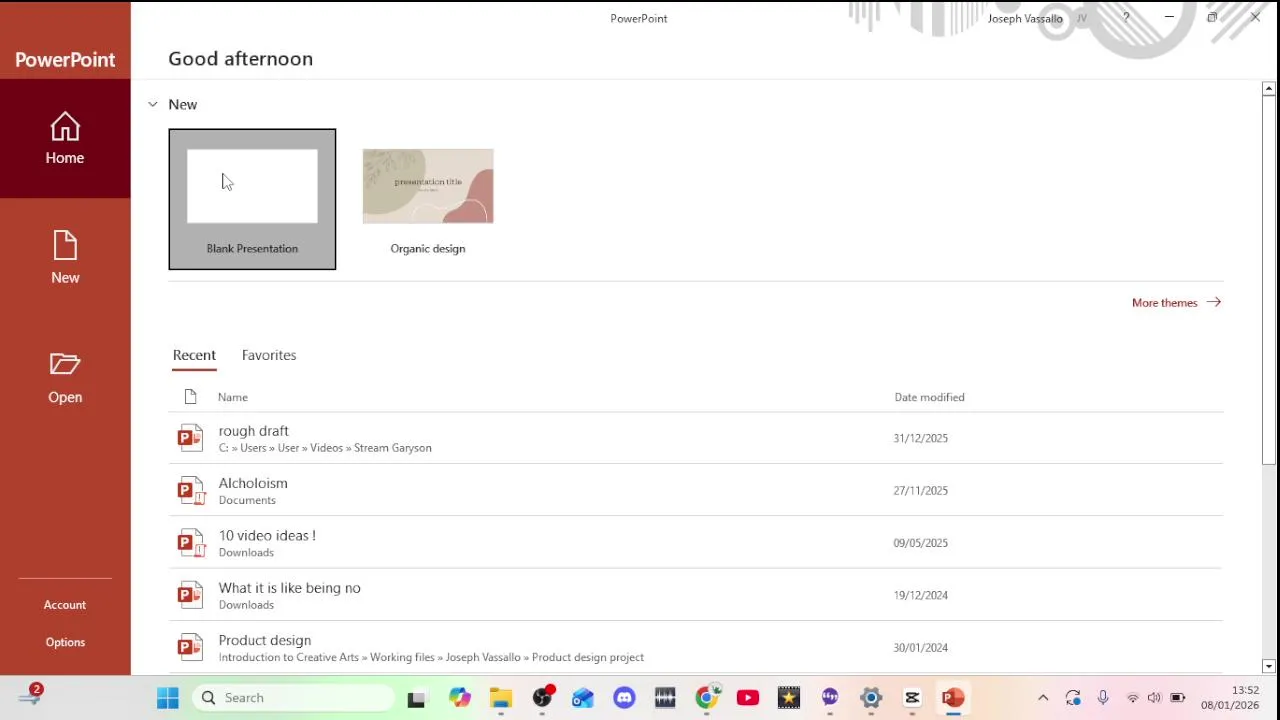Viewport: 1280px width, 720px height.
Task: Sort files by Date modified header
Action: click(x=929, y=397)
